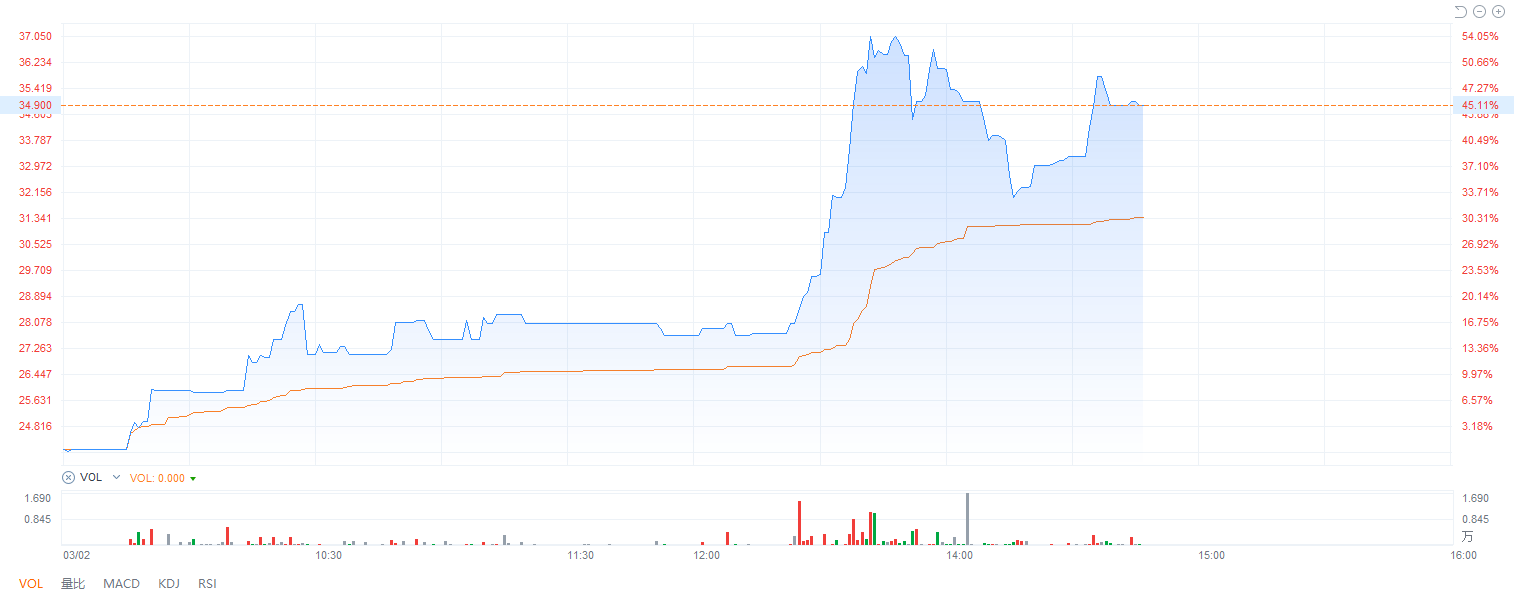Viewport: 1514px width, 602px height.
Task: Click the 16:00 closing time label
Action: pos(1462,555)
